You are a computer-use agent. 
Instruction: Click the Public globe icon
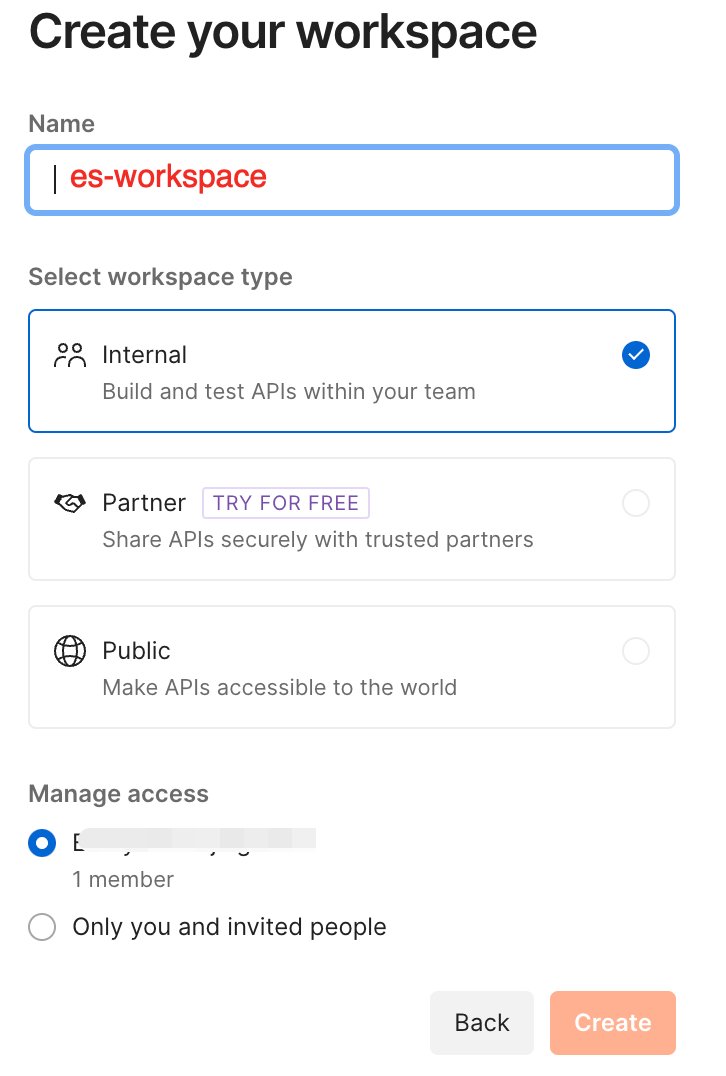[70, 651]
